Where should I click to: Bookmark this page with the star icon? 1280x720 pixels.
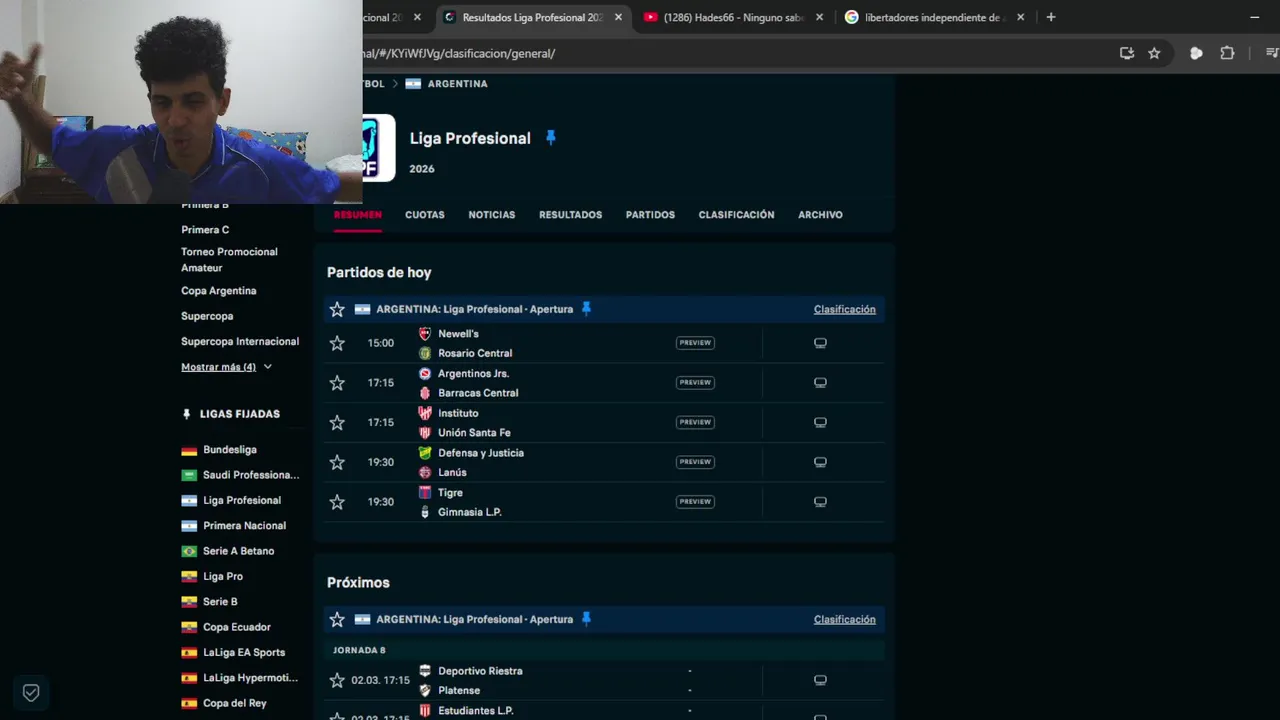coord(1154,53)
